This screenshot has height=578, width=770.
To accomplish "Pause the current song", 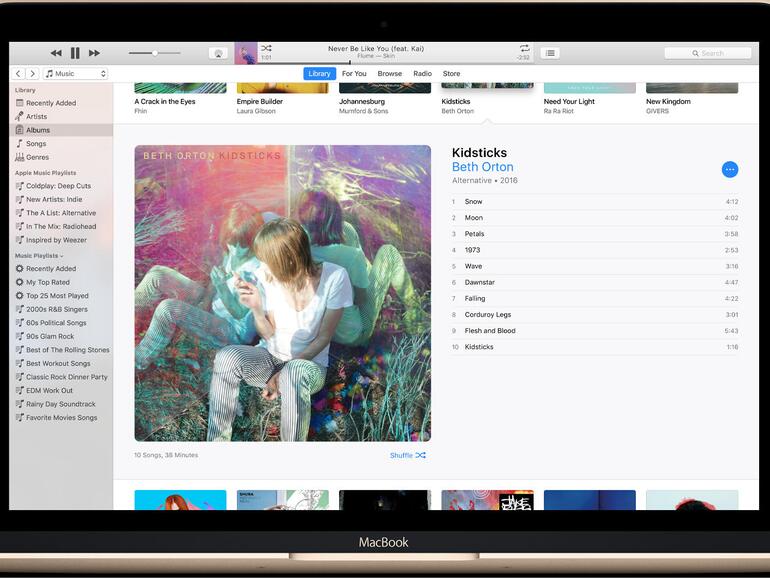I will [x=75, y=53].
